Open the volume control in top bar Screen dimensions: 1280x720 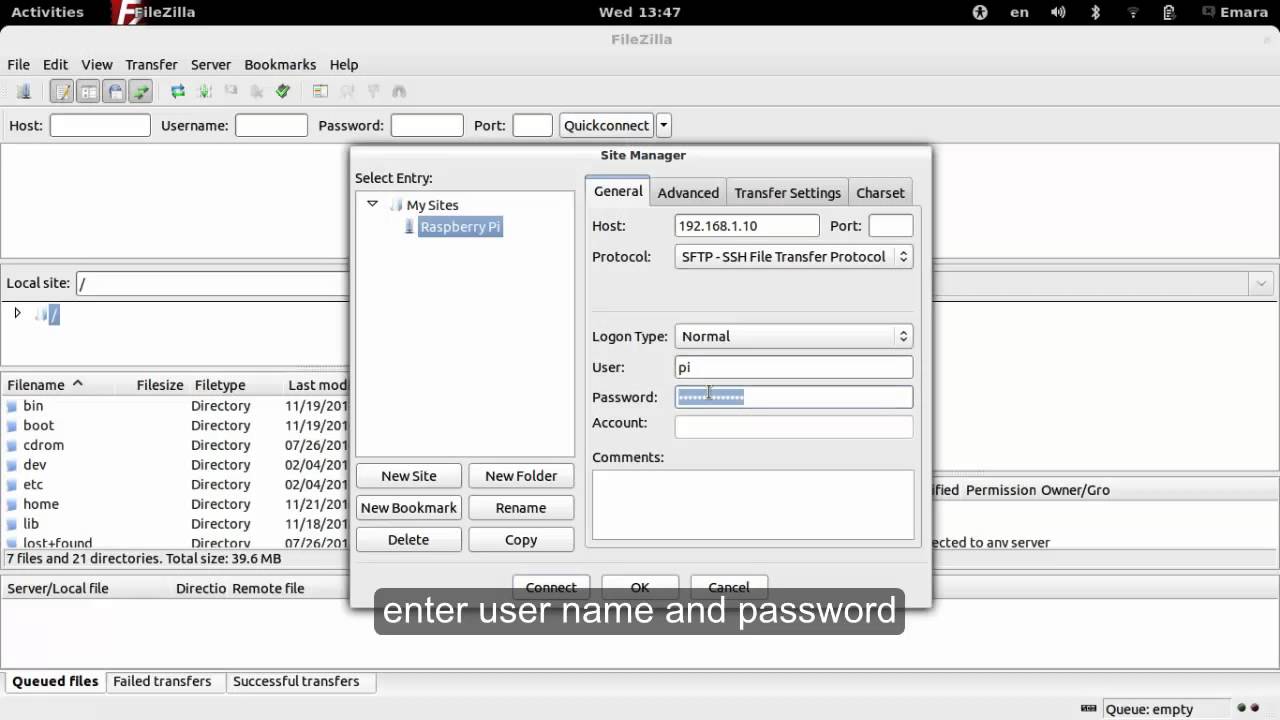coord(1059,12)
